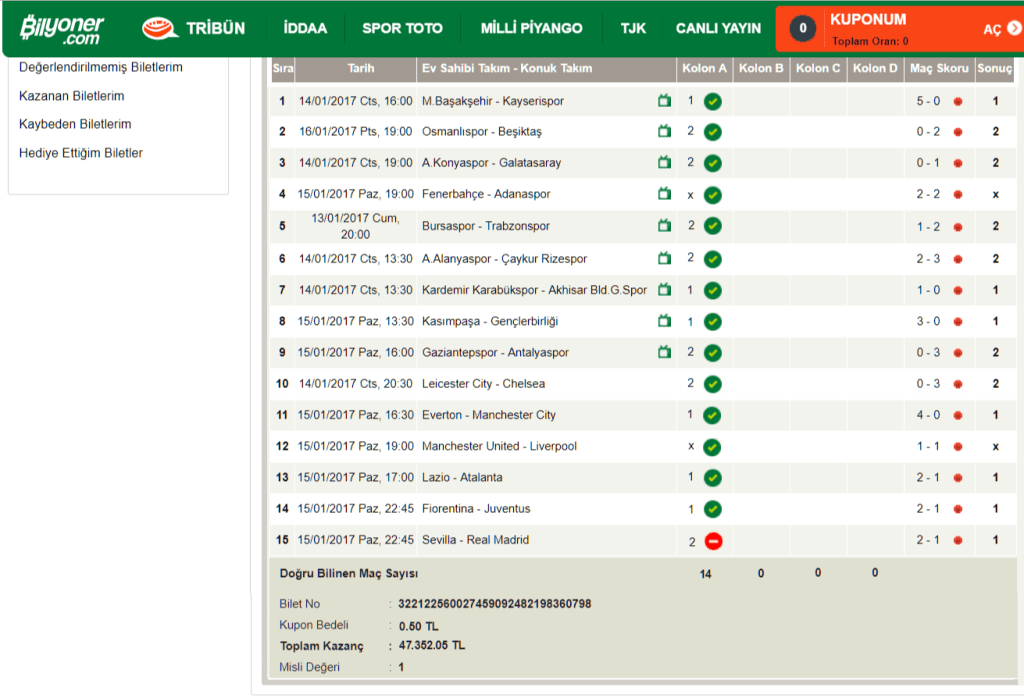This screenshot has height=698, width=1024.
Task: Click the green check for Leicester City - Chelsea
Action: [x=712, y=384]
